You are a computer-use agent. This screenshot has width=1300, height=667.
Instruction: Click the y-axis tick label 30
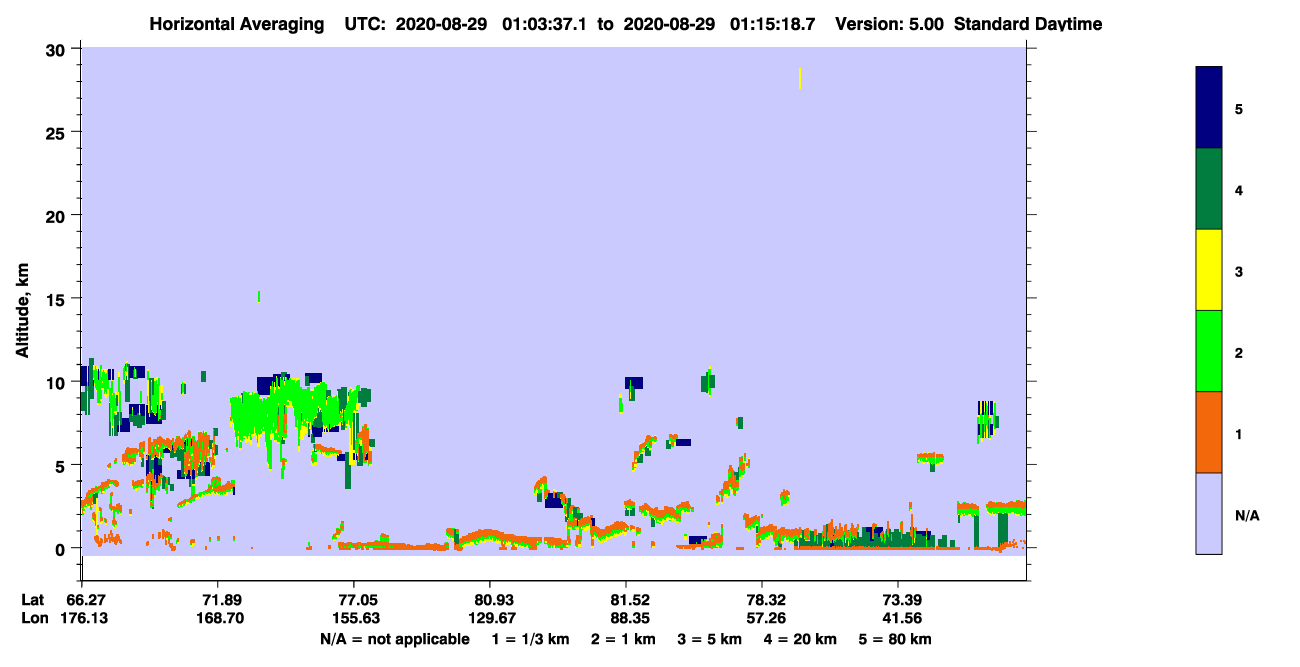(x=57, y=50)
